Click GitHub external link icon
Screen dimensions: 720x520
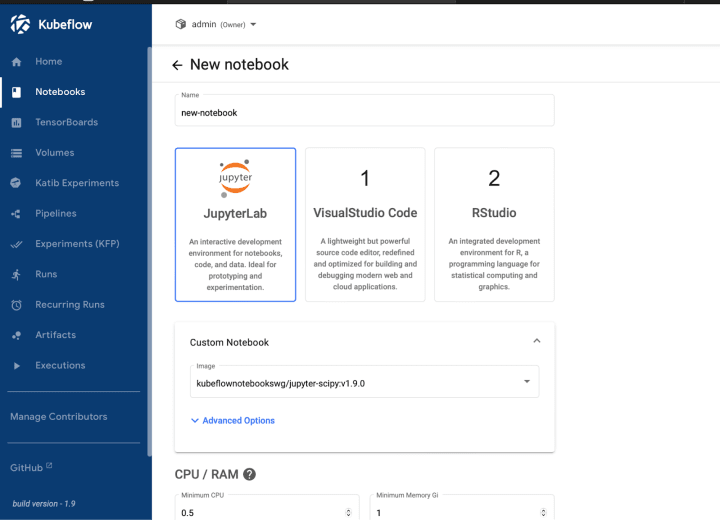[x=49, y=465]
